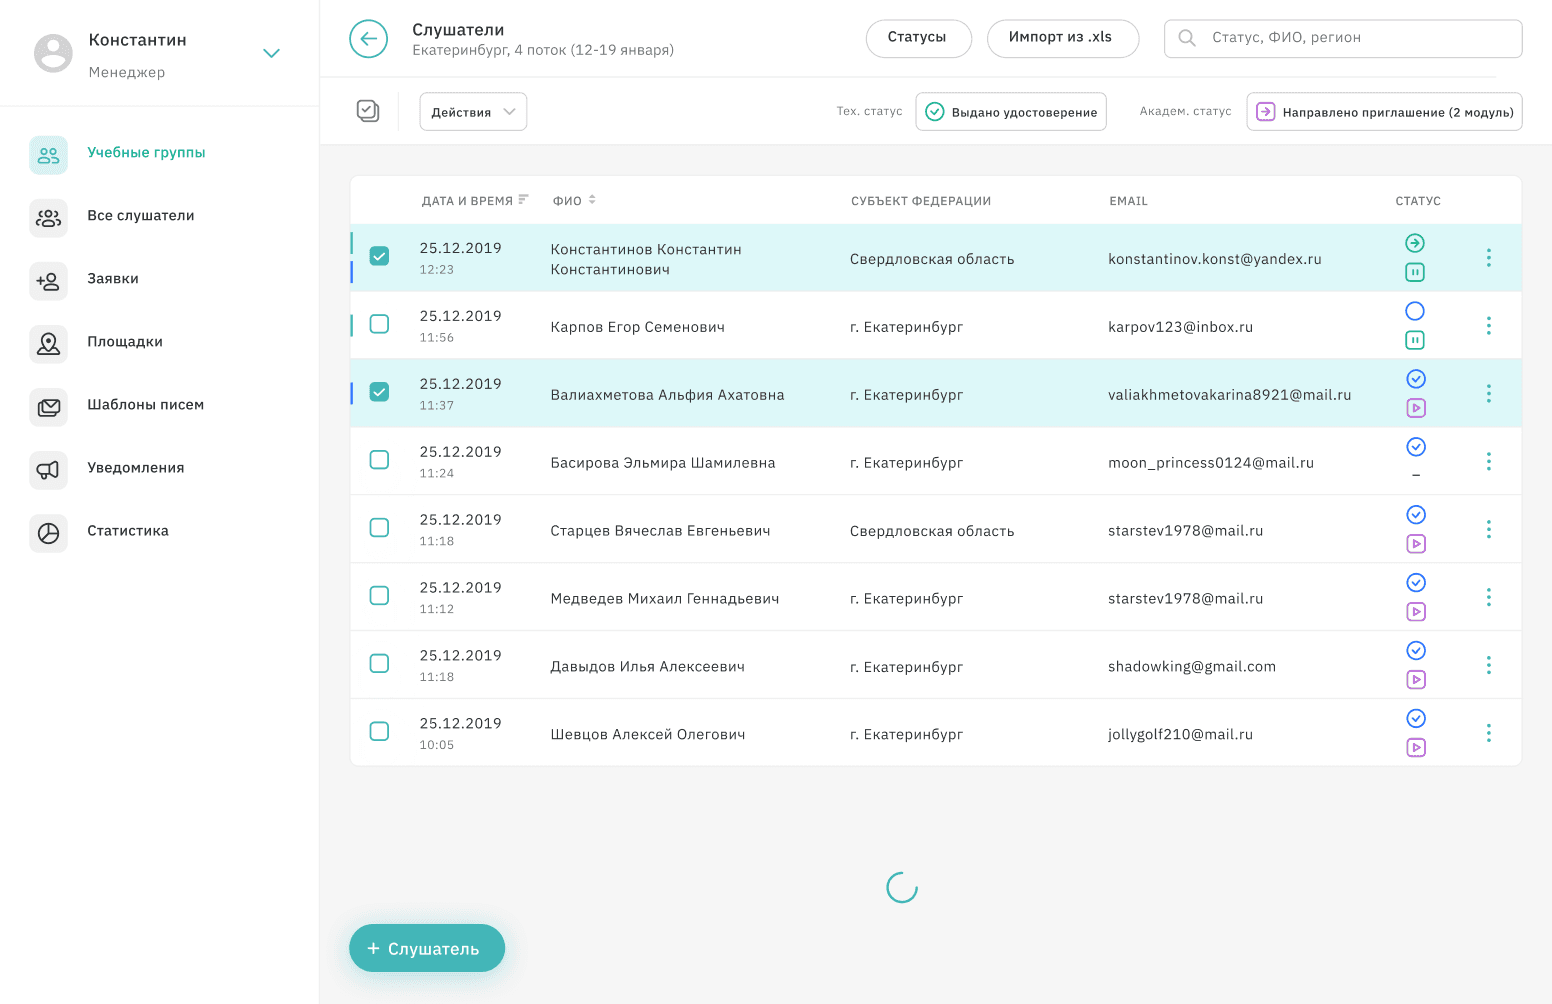This screenshot has width=1552, height=1004.
Task: Go to Заявки in sidebar
Action: click(112, 279)
